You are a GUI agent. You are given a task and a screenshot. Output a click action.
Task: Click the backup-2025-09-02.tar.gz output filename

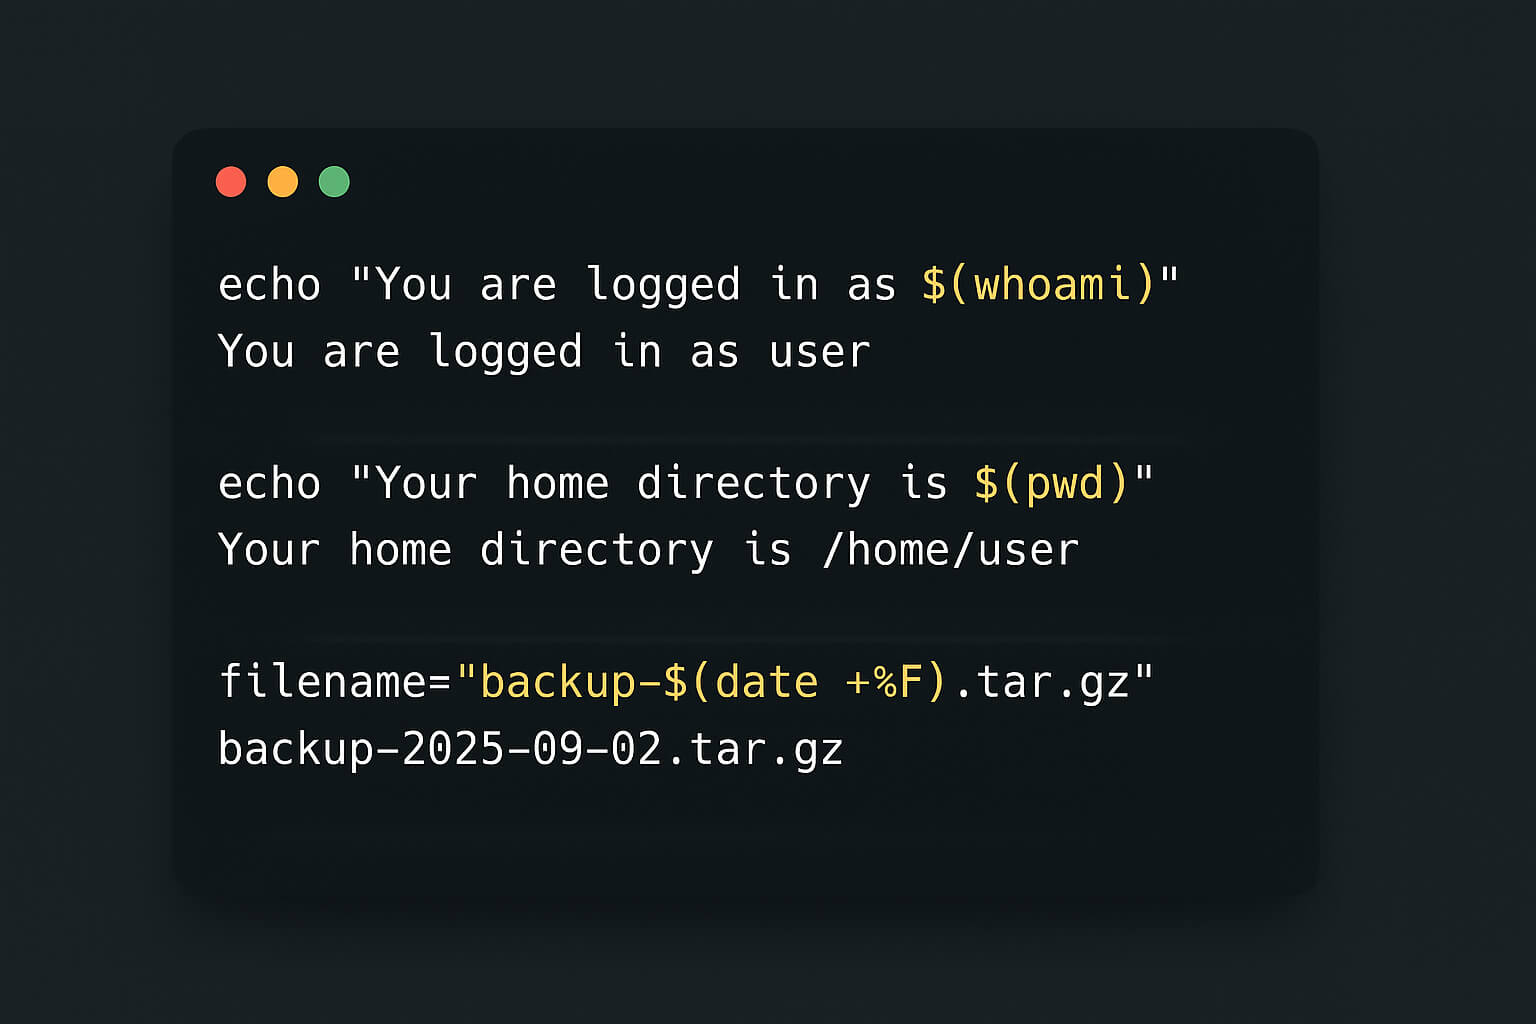(531, 749)
